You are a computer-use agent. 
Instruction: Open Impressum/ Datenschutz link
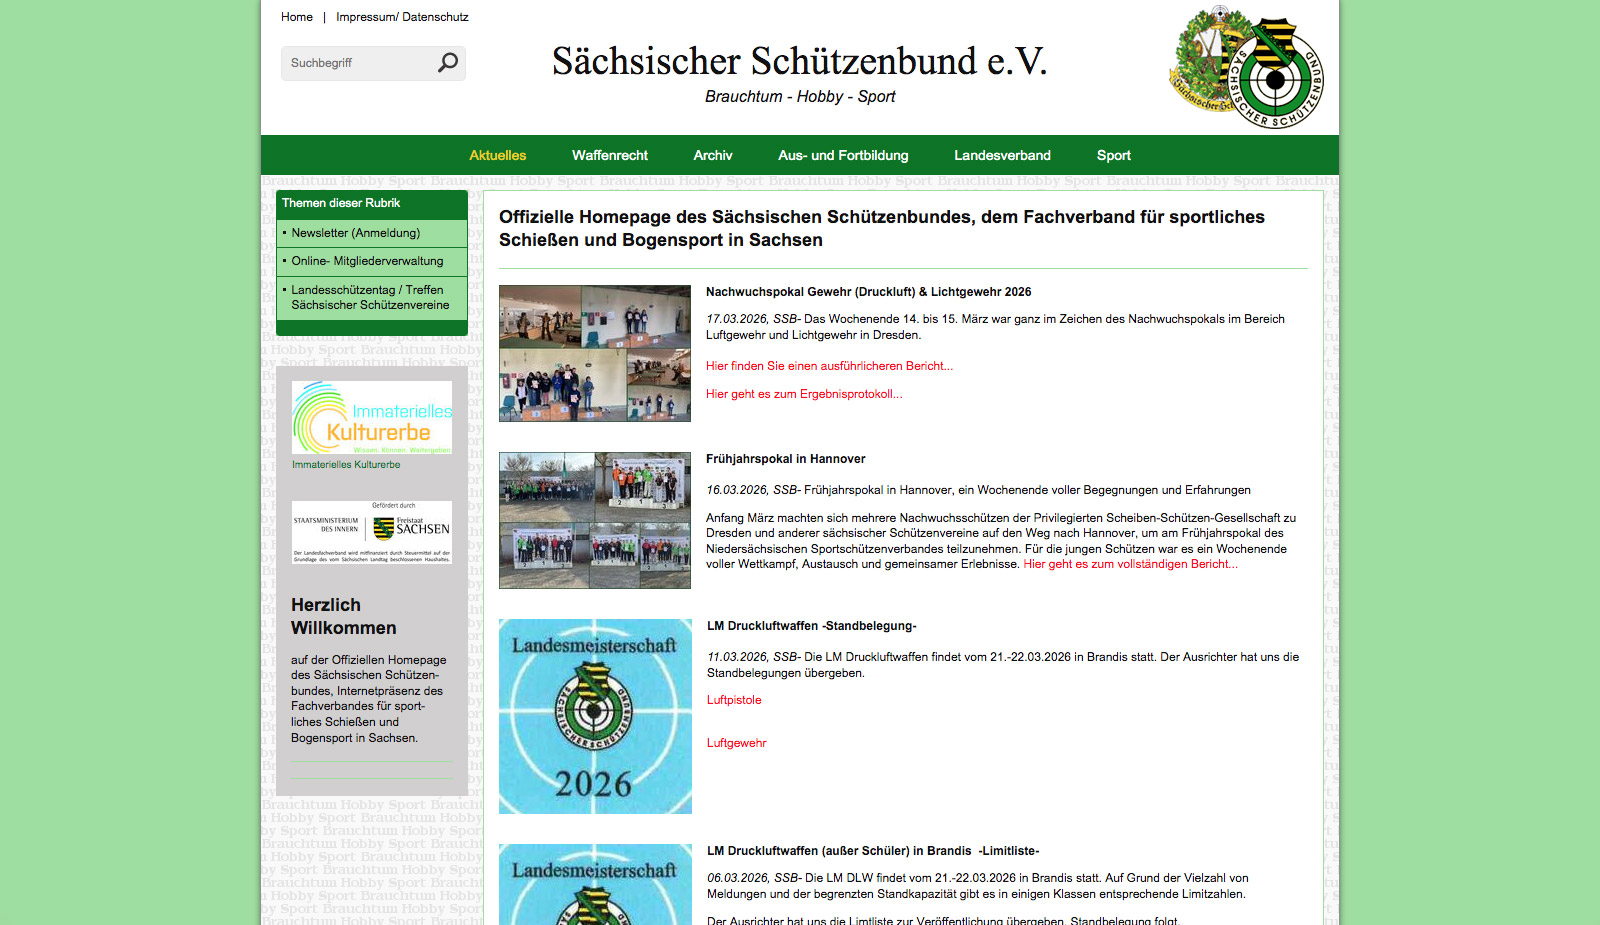(402, 17)
